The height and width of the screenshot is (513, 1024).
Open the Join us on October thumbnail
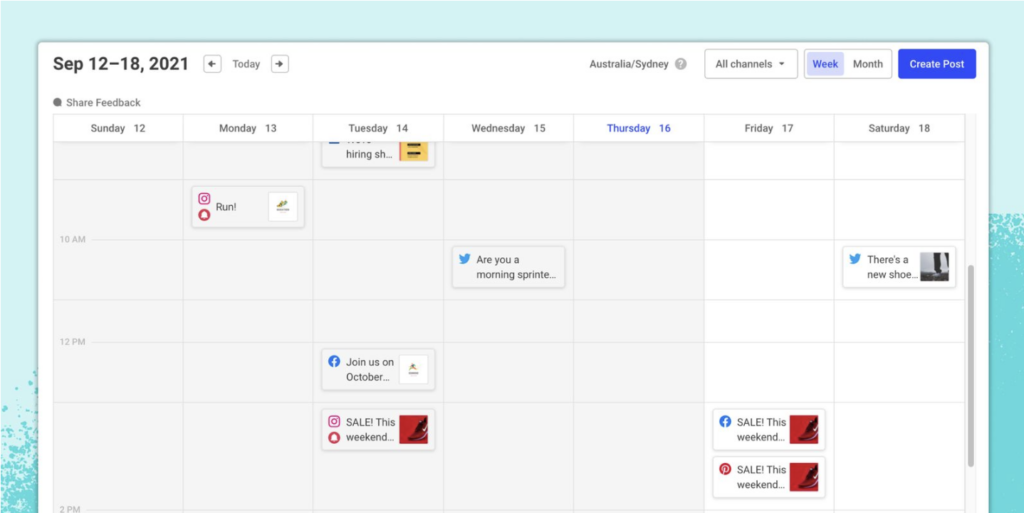413,369
